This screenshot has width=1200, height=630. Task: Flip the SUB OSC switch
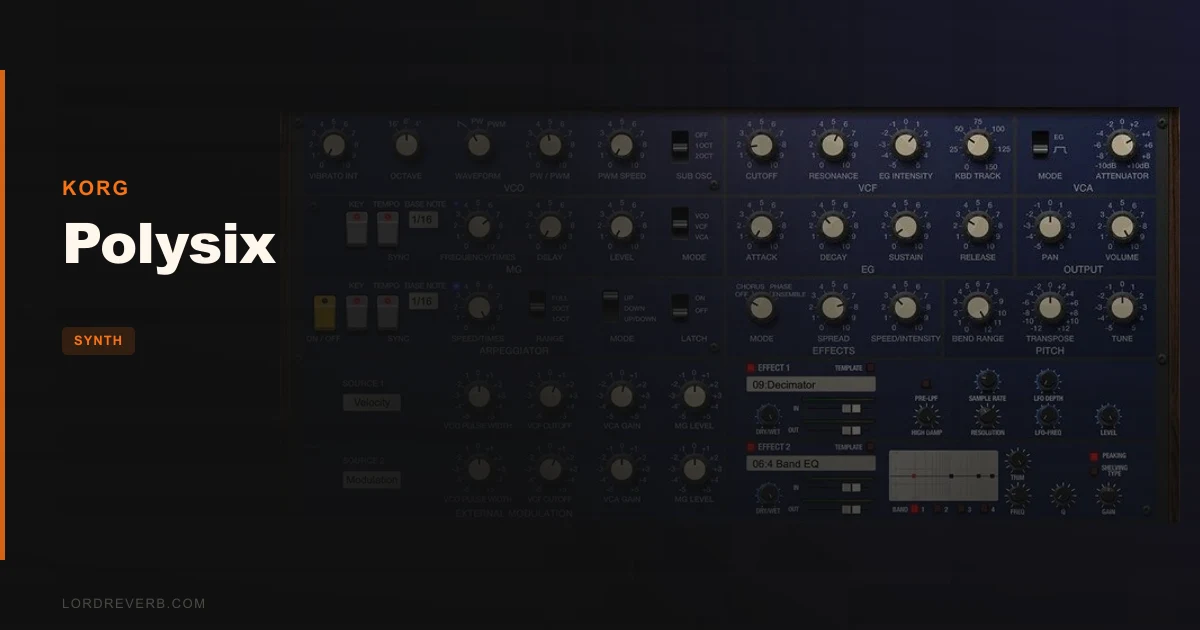pyautogui.click(x=680, y=146)
